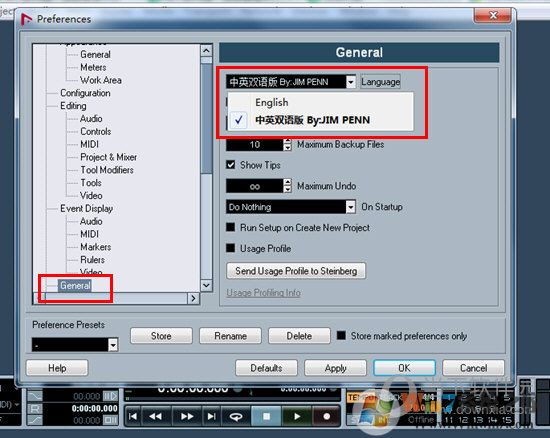Enable the Usage Profile checkbox
The width and height of the screenshot is (550, 438).
pos(230,248)
